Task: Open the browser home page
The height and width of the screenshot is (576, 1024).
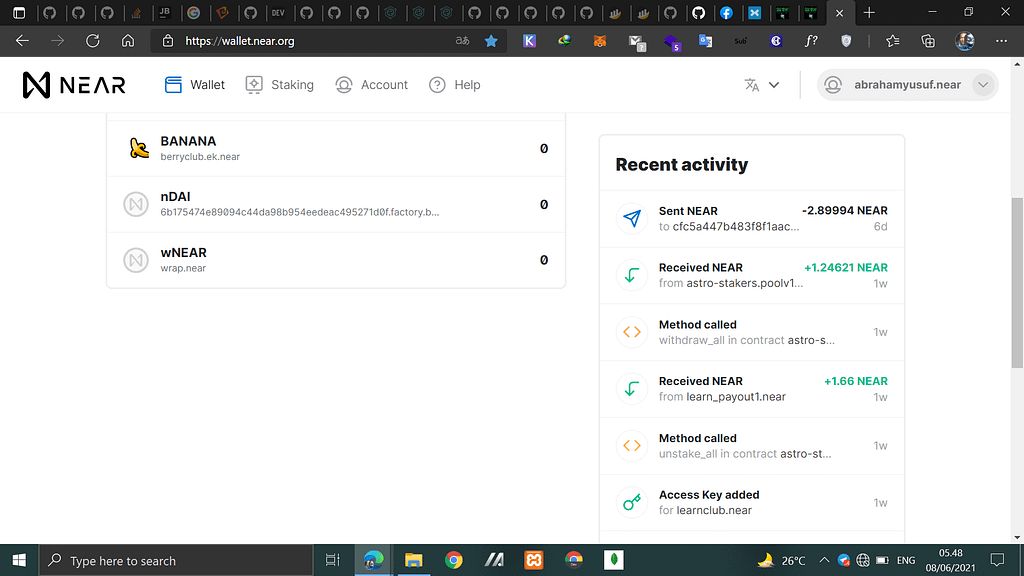Action: pyautogui.click(x=128, y=40)
